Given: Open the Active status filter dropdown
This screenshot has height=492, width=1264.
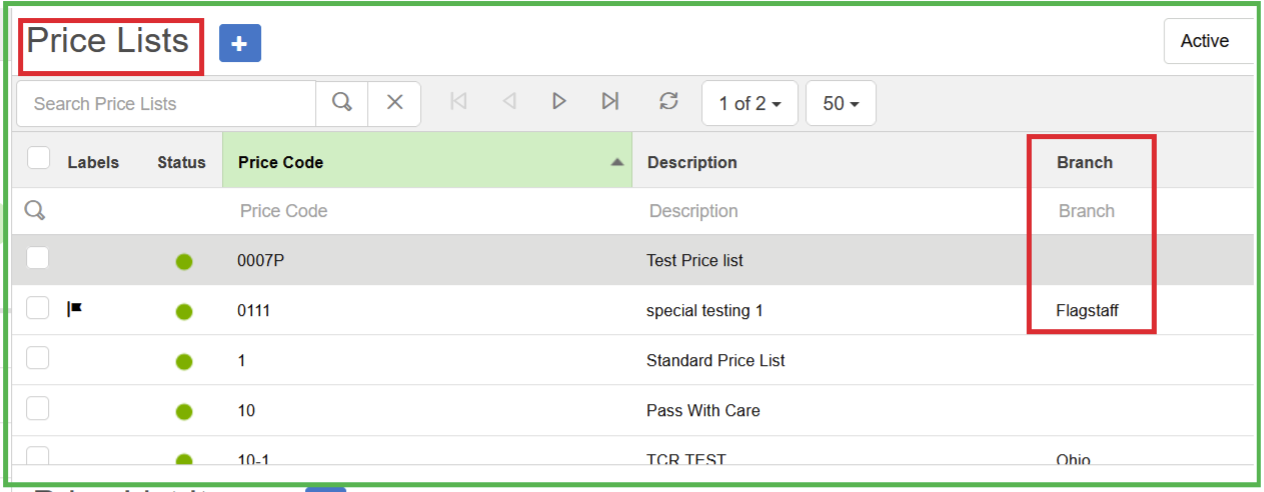Looking at the screenshot, I should coord(1207,42).
